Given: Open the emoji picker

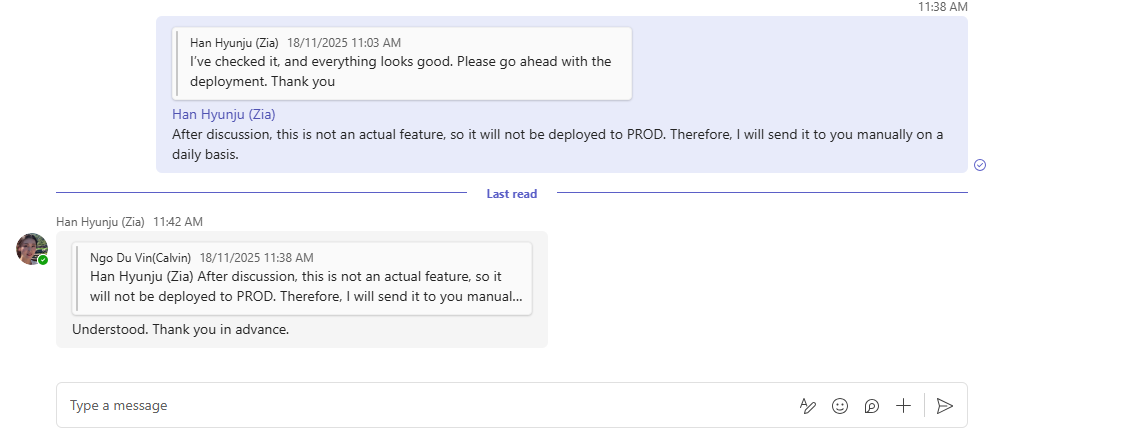Looking at the screenshot, I should point(840,406).
